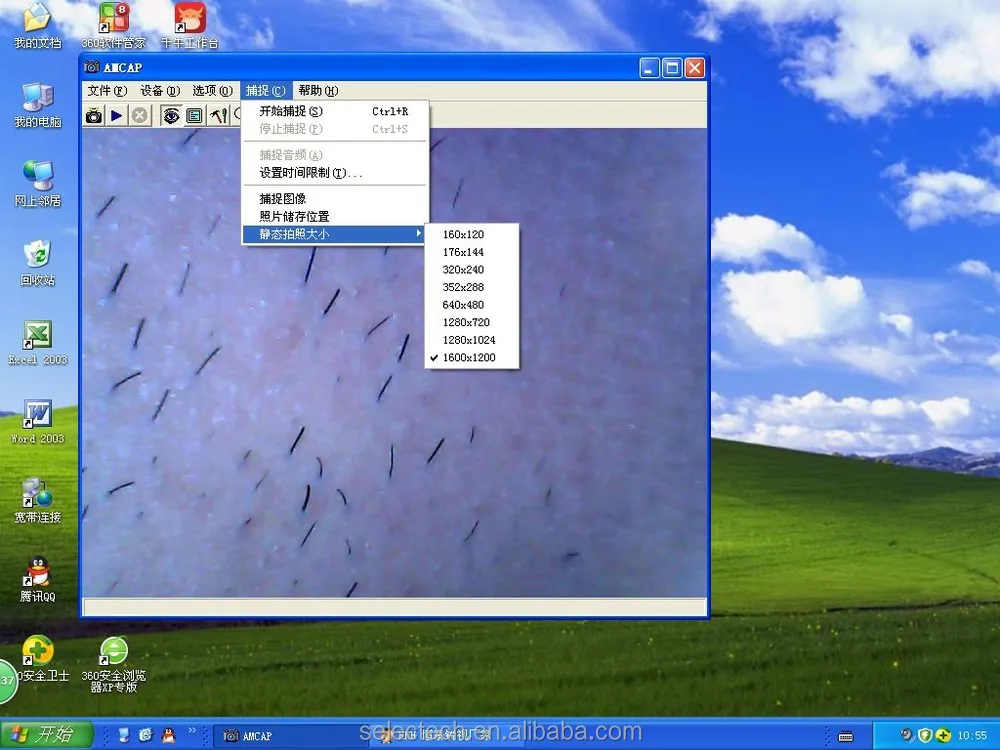Screen dimensions: 1000x750
Task: Click the 开始 Start button
Action: pos(45,735)
